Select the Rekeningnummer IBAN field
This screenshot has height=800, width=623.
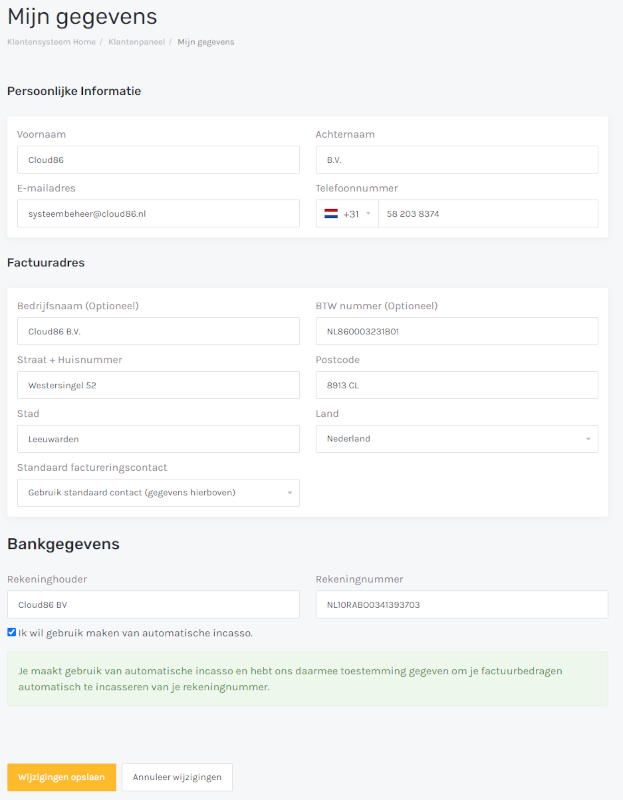[462, 605]
